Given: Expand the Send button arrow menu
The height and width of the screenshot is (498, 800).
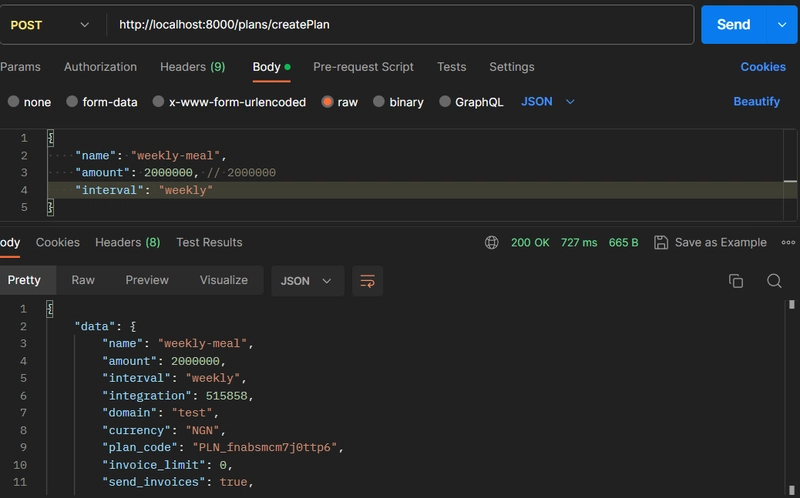Looking at the screenshot, I should (781, 25).
